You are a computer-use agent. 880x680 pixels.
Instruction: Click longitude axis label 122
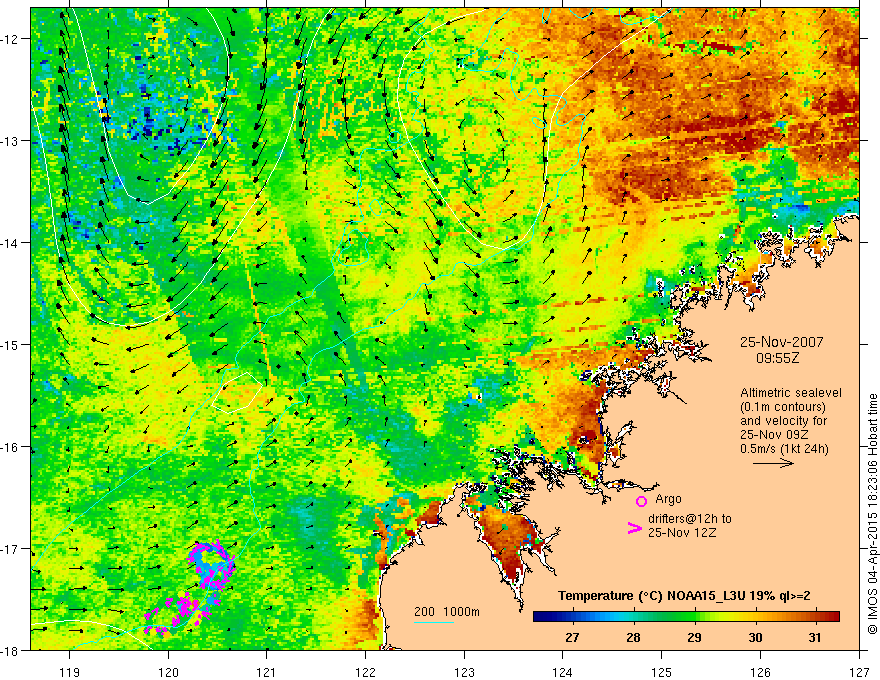(365, 672)
